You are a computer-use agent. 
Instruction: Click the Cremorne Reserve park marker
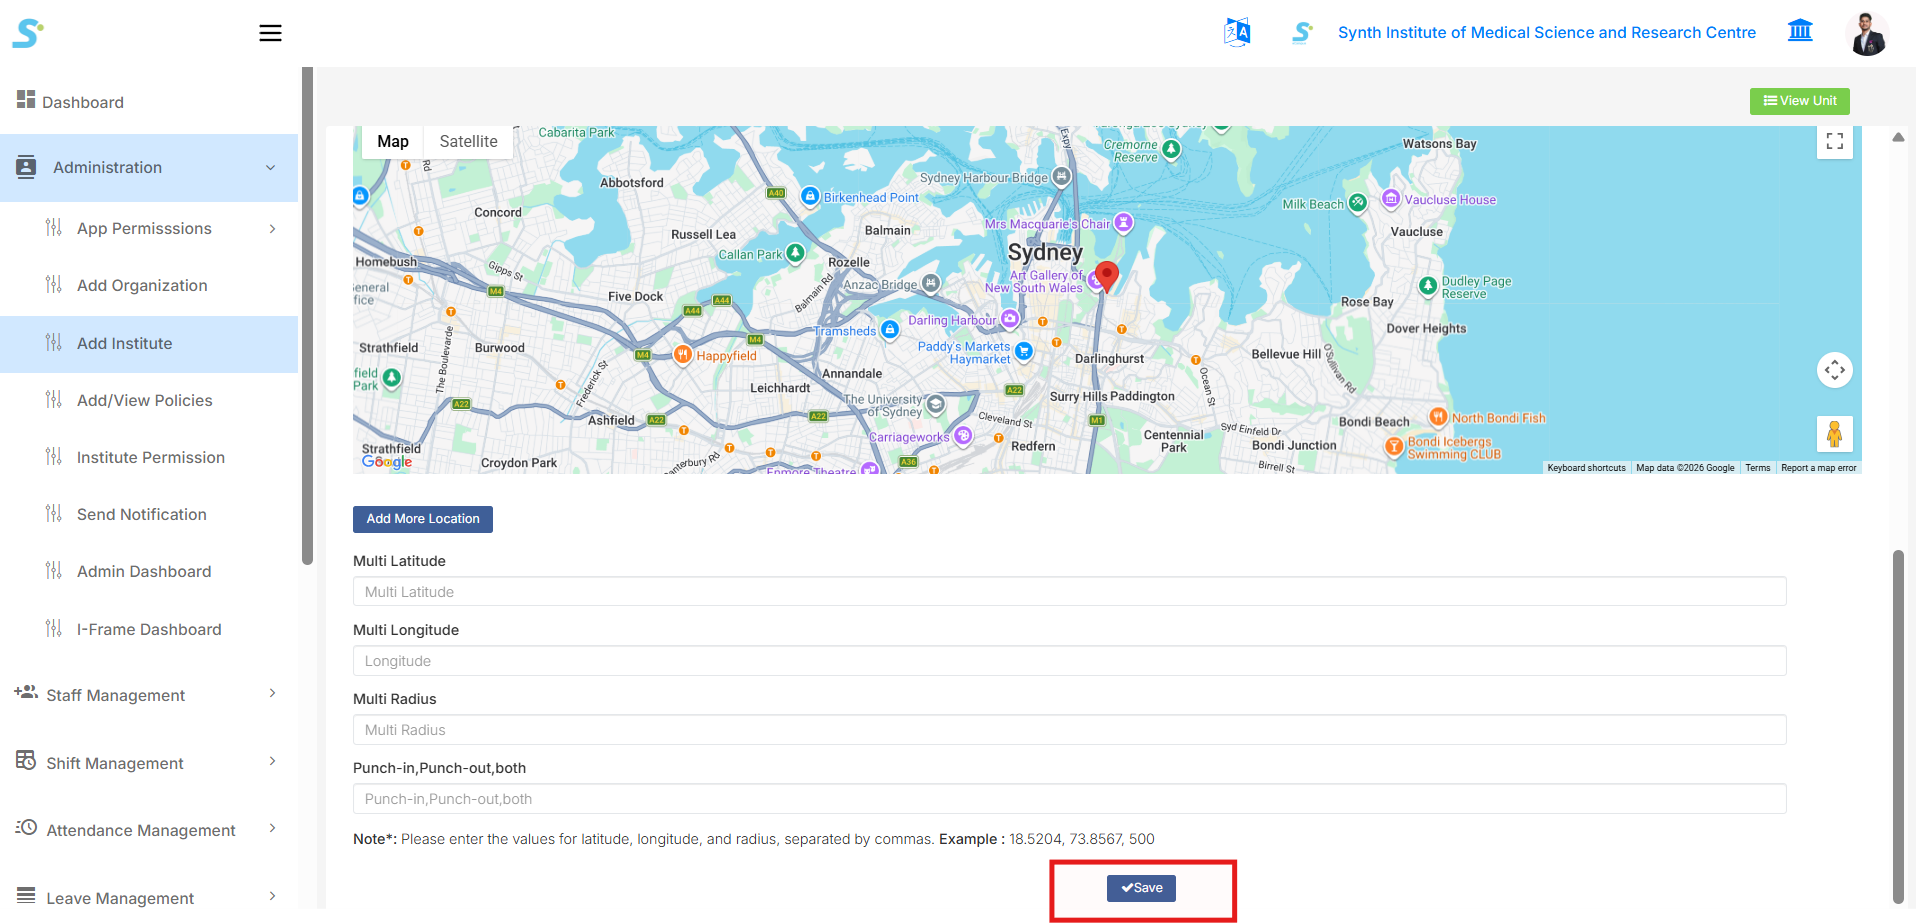[x=1172, y=150]
